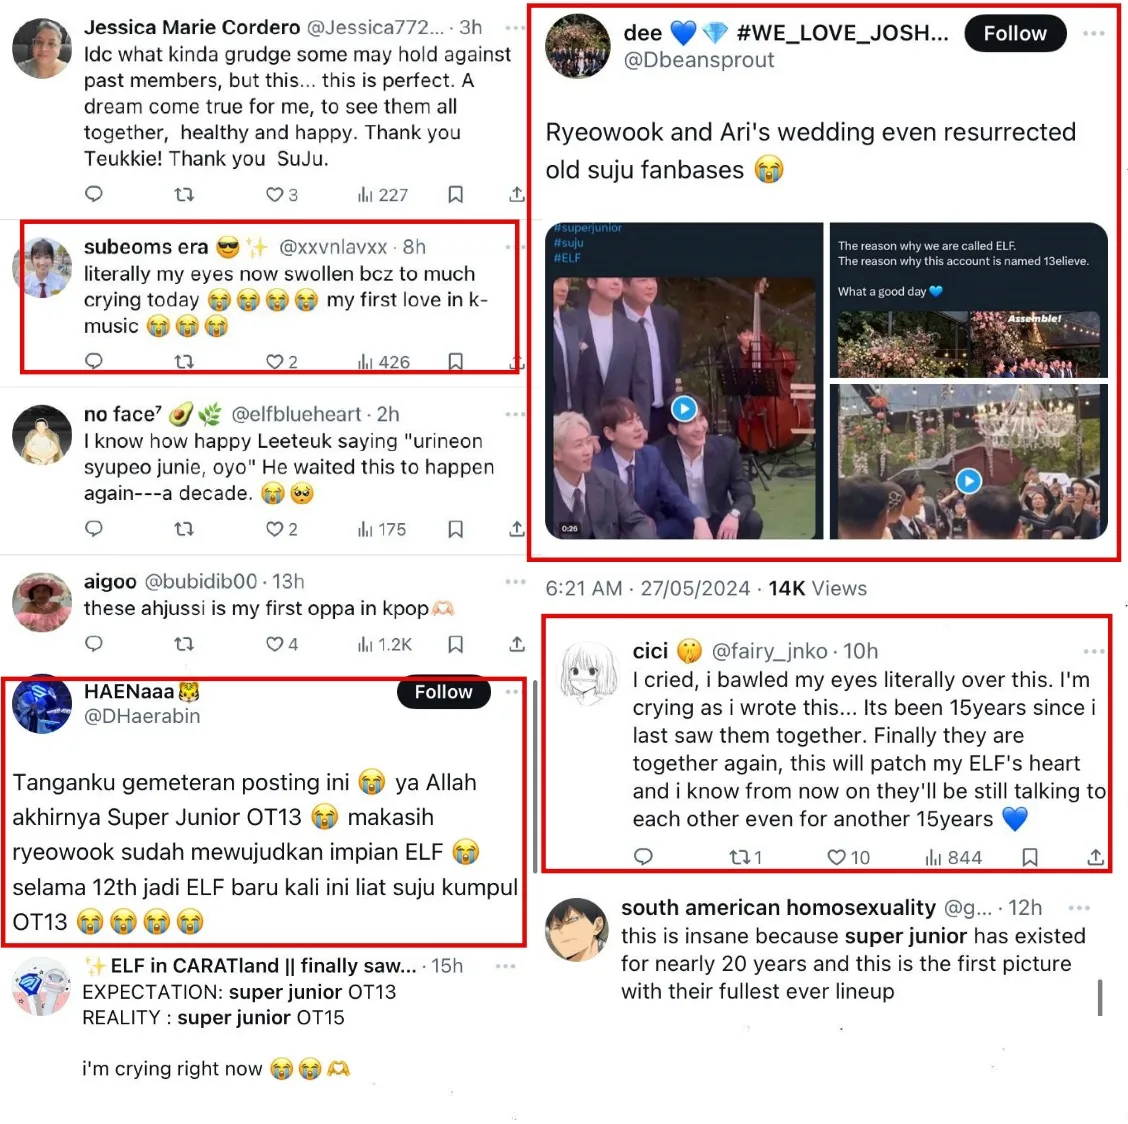Viewport: 1128px width, 1124px height.
Task: Bookmark cici's tweet
Action: (x=1029, y=857)
